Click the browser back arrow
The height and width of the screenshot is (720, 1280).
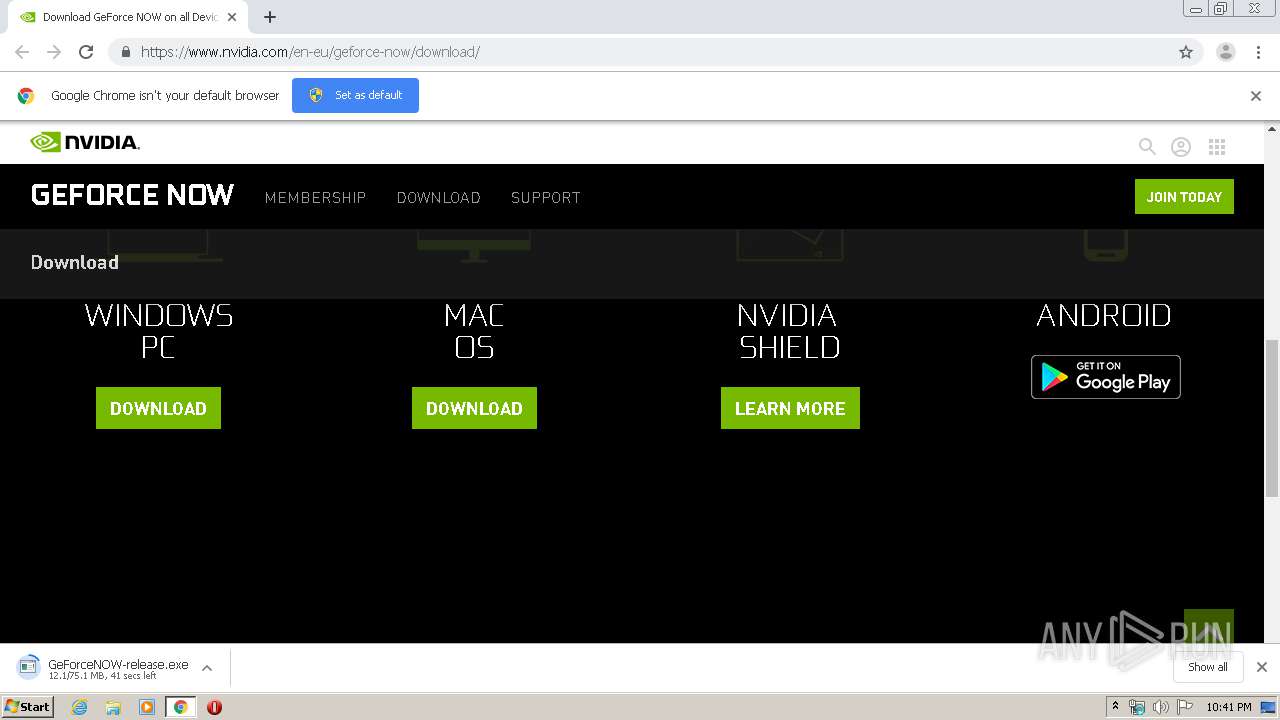(x=22, y=52)
